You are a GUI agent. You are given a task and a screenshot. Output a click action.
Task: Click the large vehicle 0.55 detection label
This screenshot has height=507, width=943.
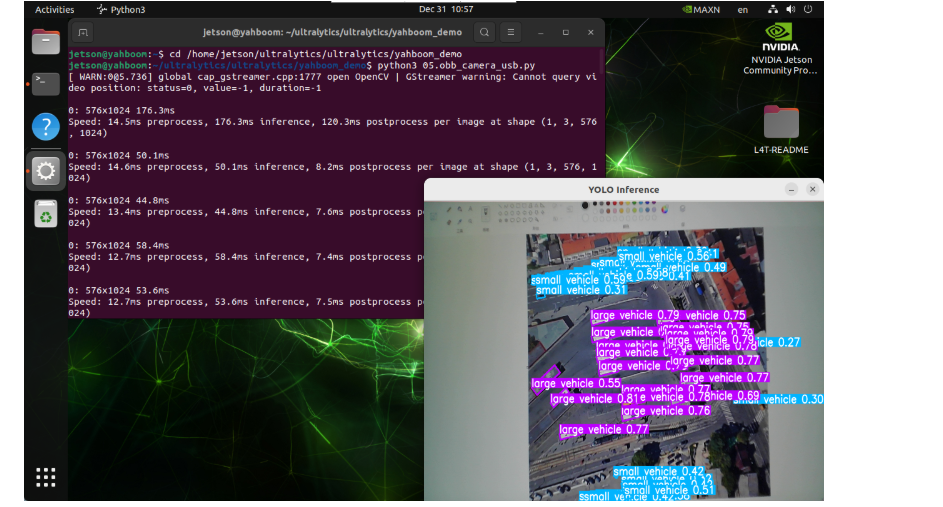576,383
